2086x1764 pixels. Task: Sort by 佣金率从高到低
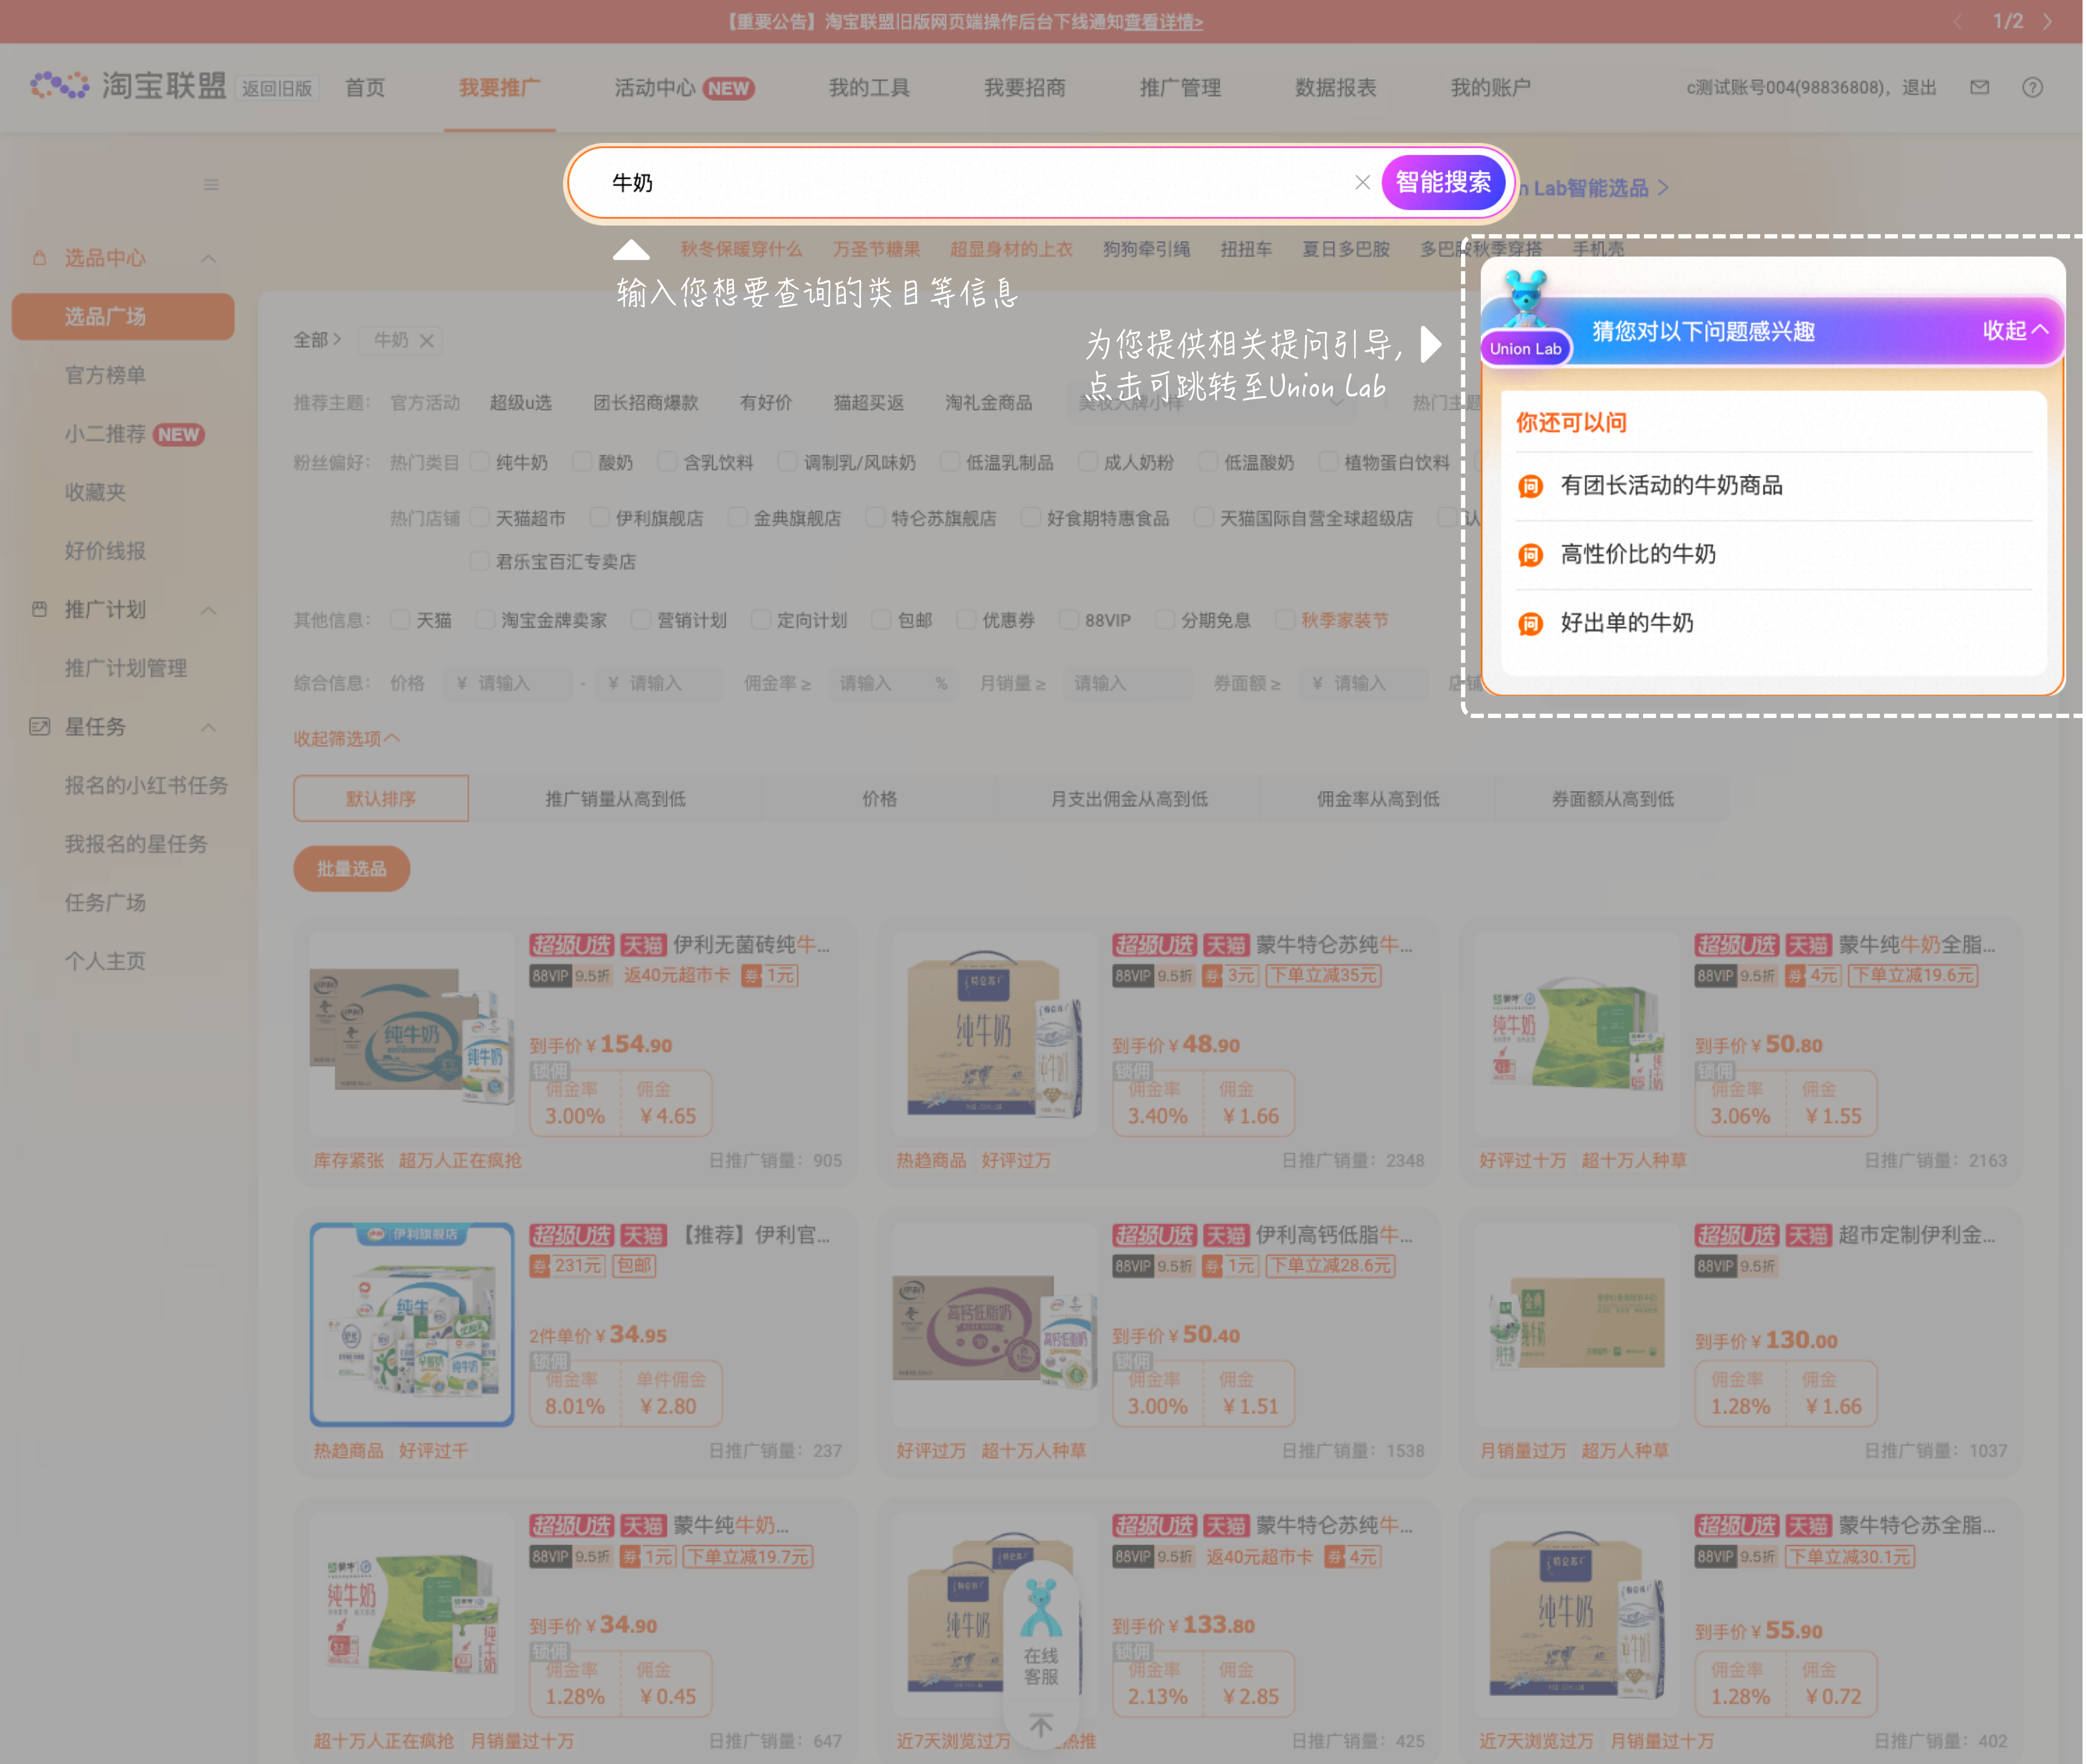(1378, 799)
